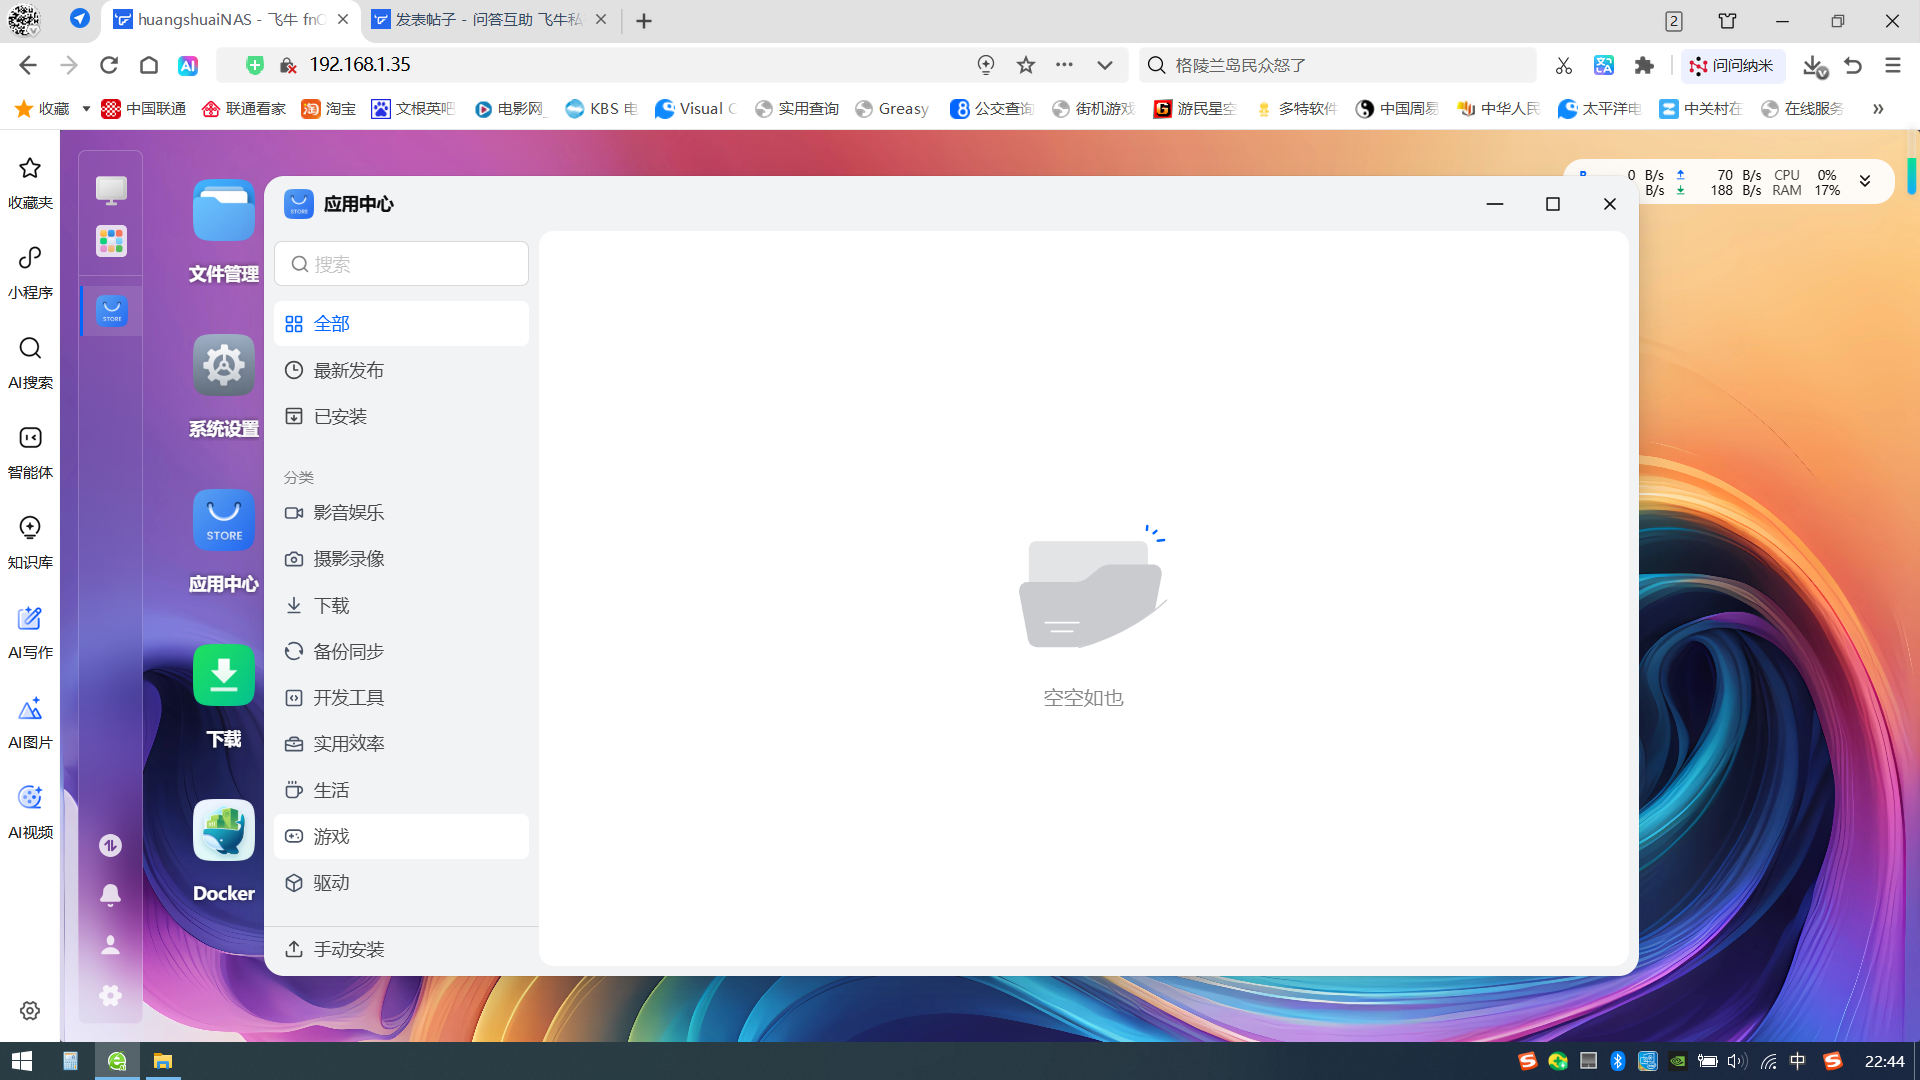Open the 文件管理 file manager icon
The image size is (1920, 1080).
223,211
